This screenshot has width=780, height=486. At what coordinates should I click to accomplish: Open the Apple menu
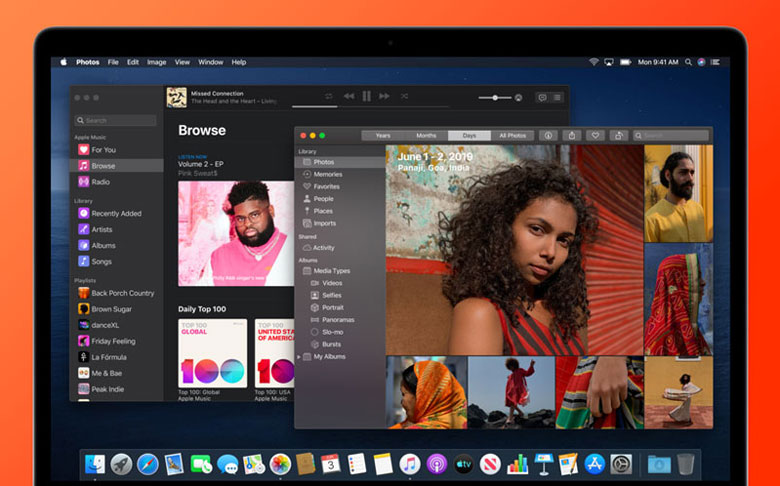(x=64, y=62)
